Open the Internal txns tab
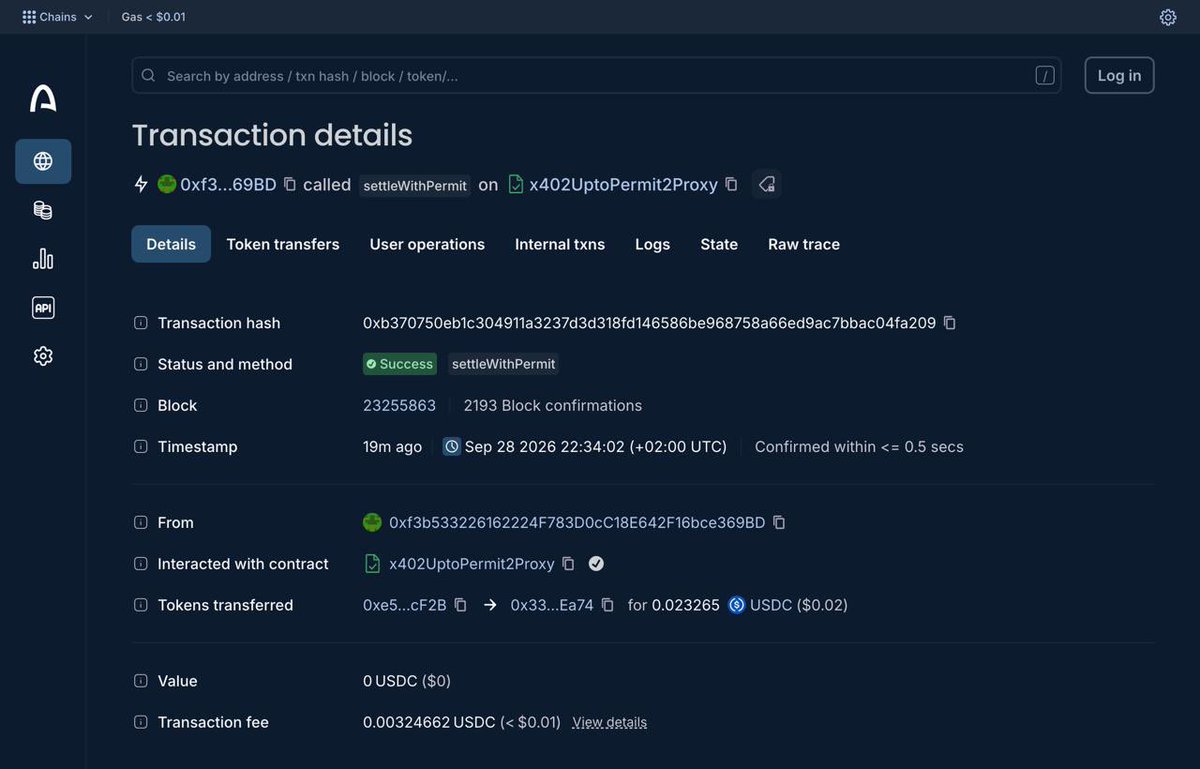Screen dimensions: 1200x769 [560, 244]
